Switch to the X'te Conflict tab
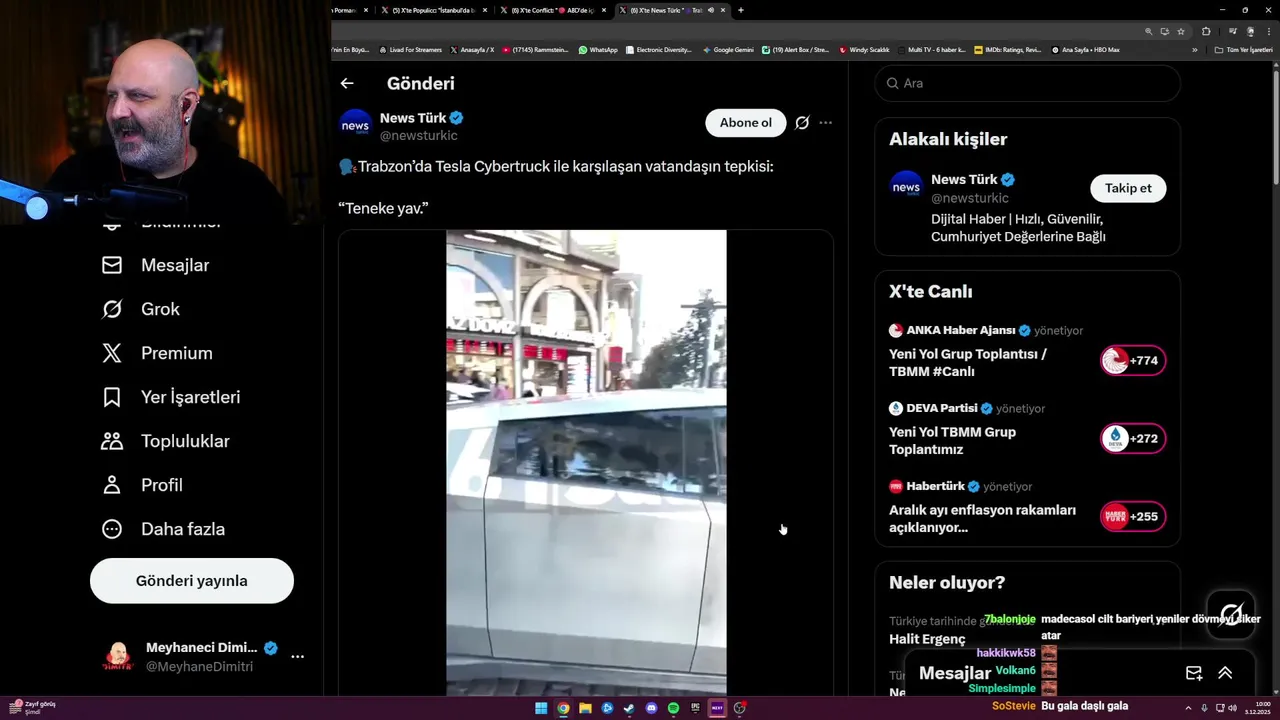1280x720 pixels. 553,10
